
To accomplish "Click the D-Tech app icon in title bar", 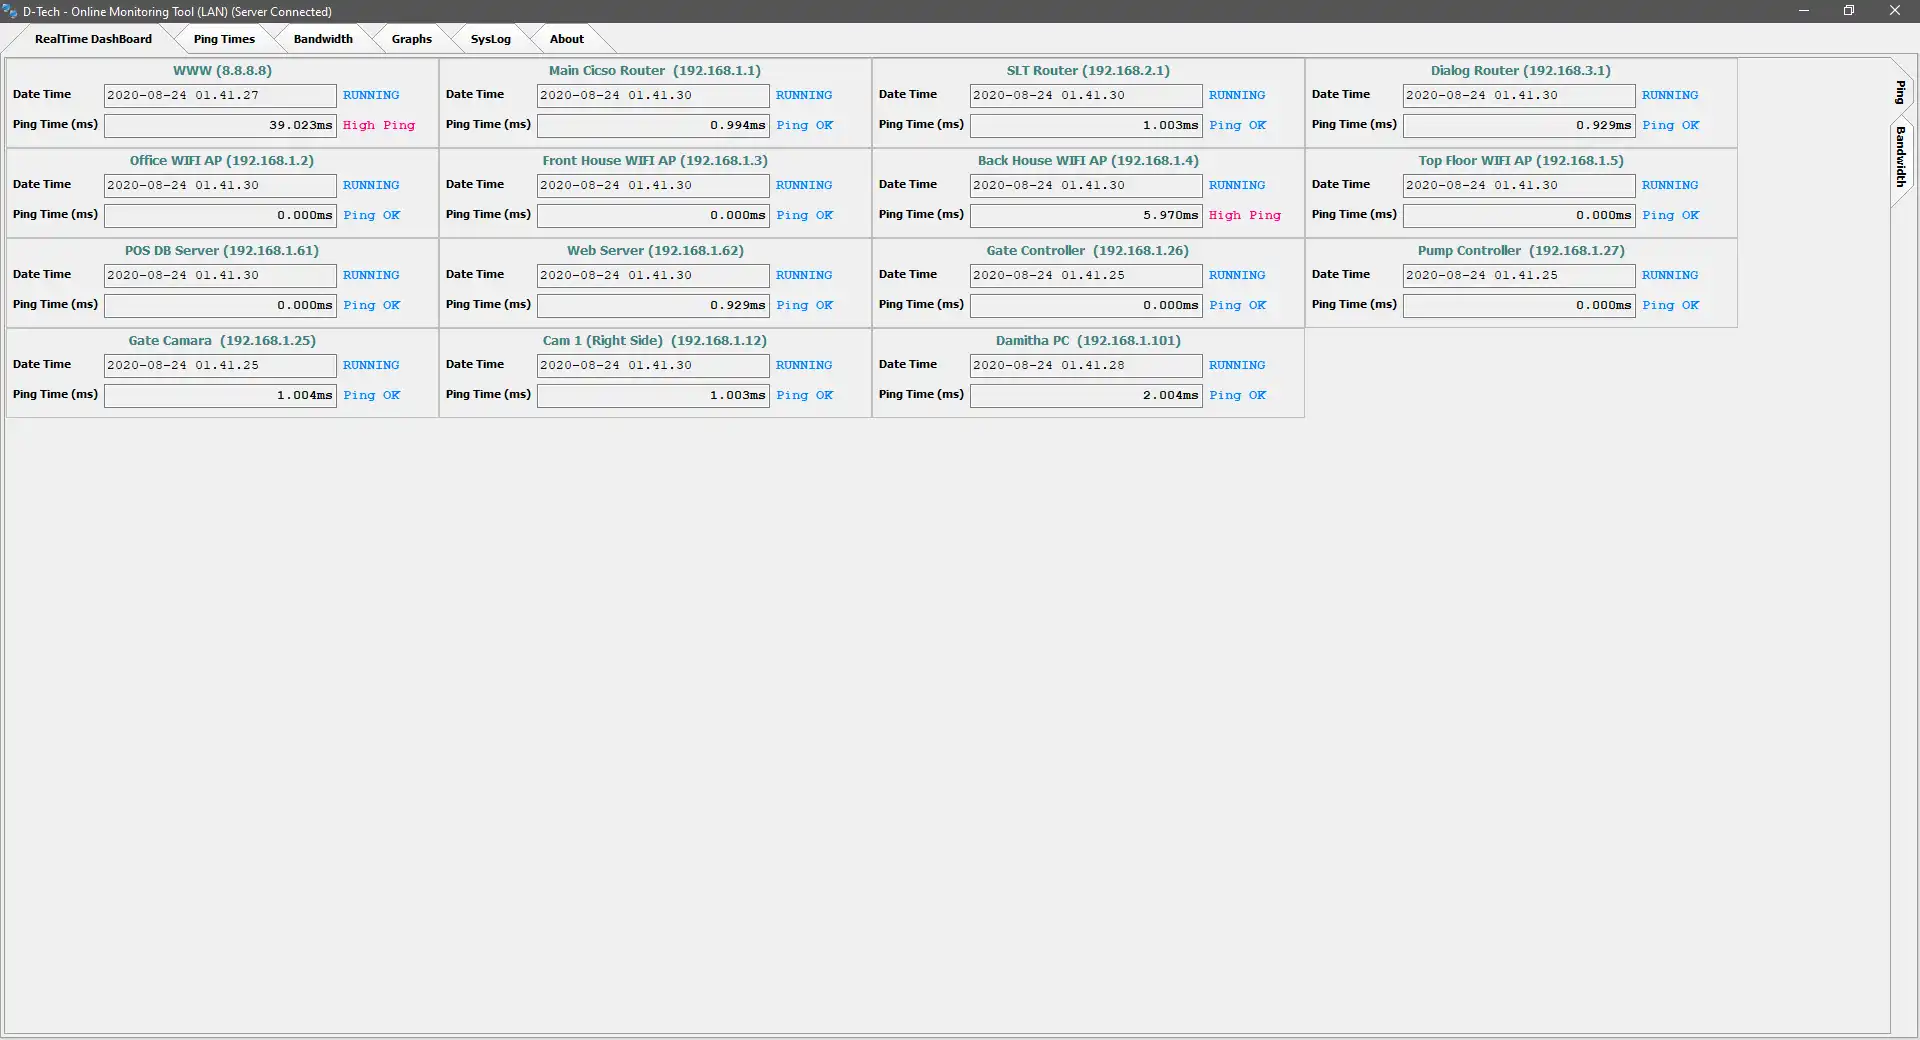I will (x=10, y=11).
